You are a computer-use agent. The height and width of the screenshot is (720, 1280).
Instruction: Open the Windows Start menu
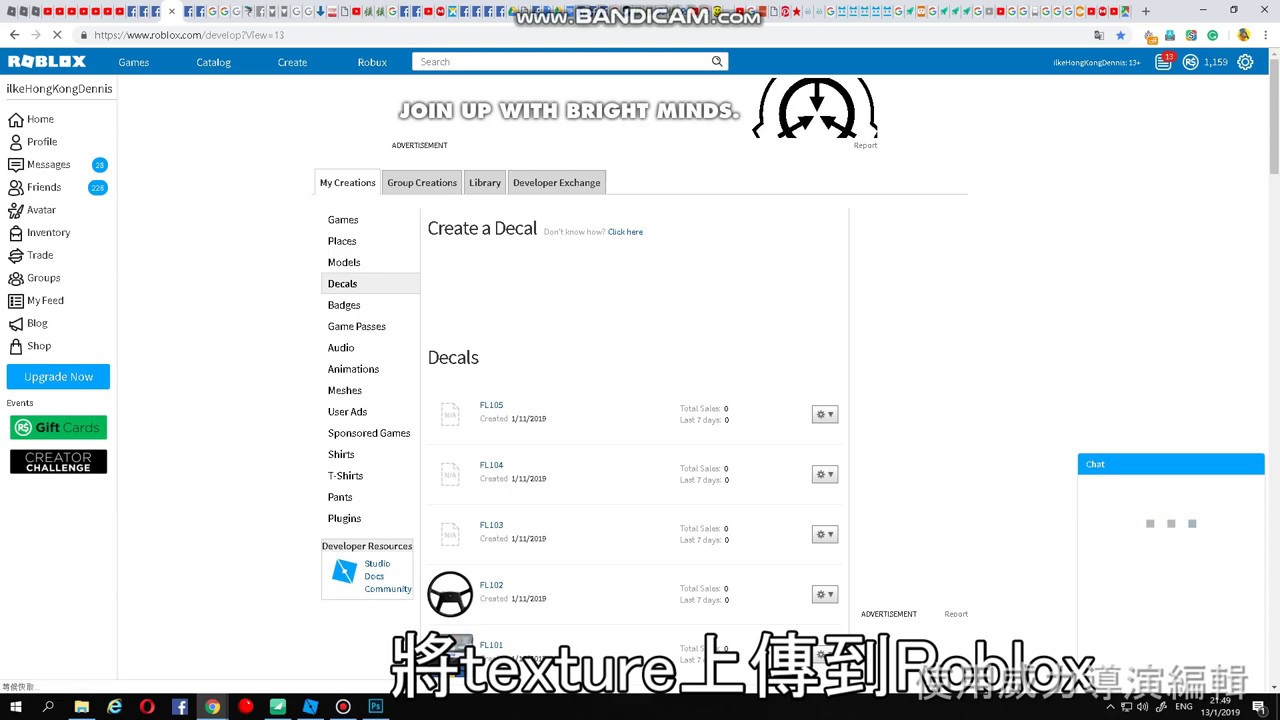(16, 707)
